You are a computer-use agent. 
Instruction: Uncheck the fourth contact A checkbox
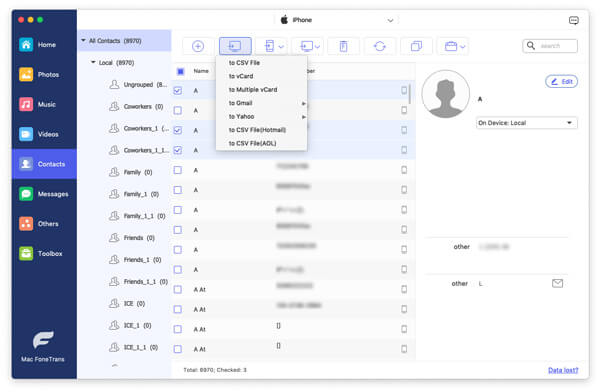click(178, 150)
